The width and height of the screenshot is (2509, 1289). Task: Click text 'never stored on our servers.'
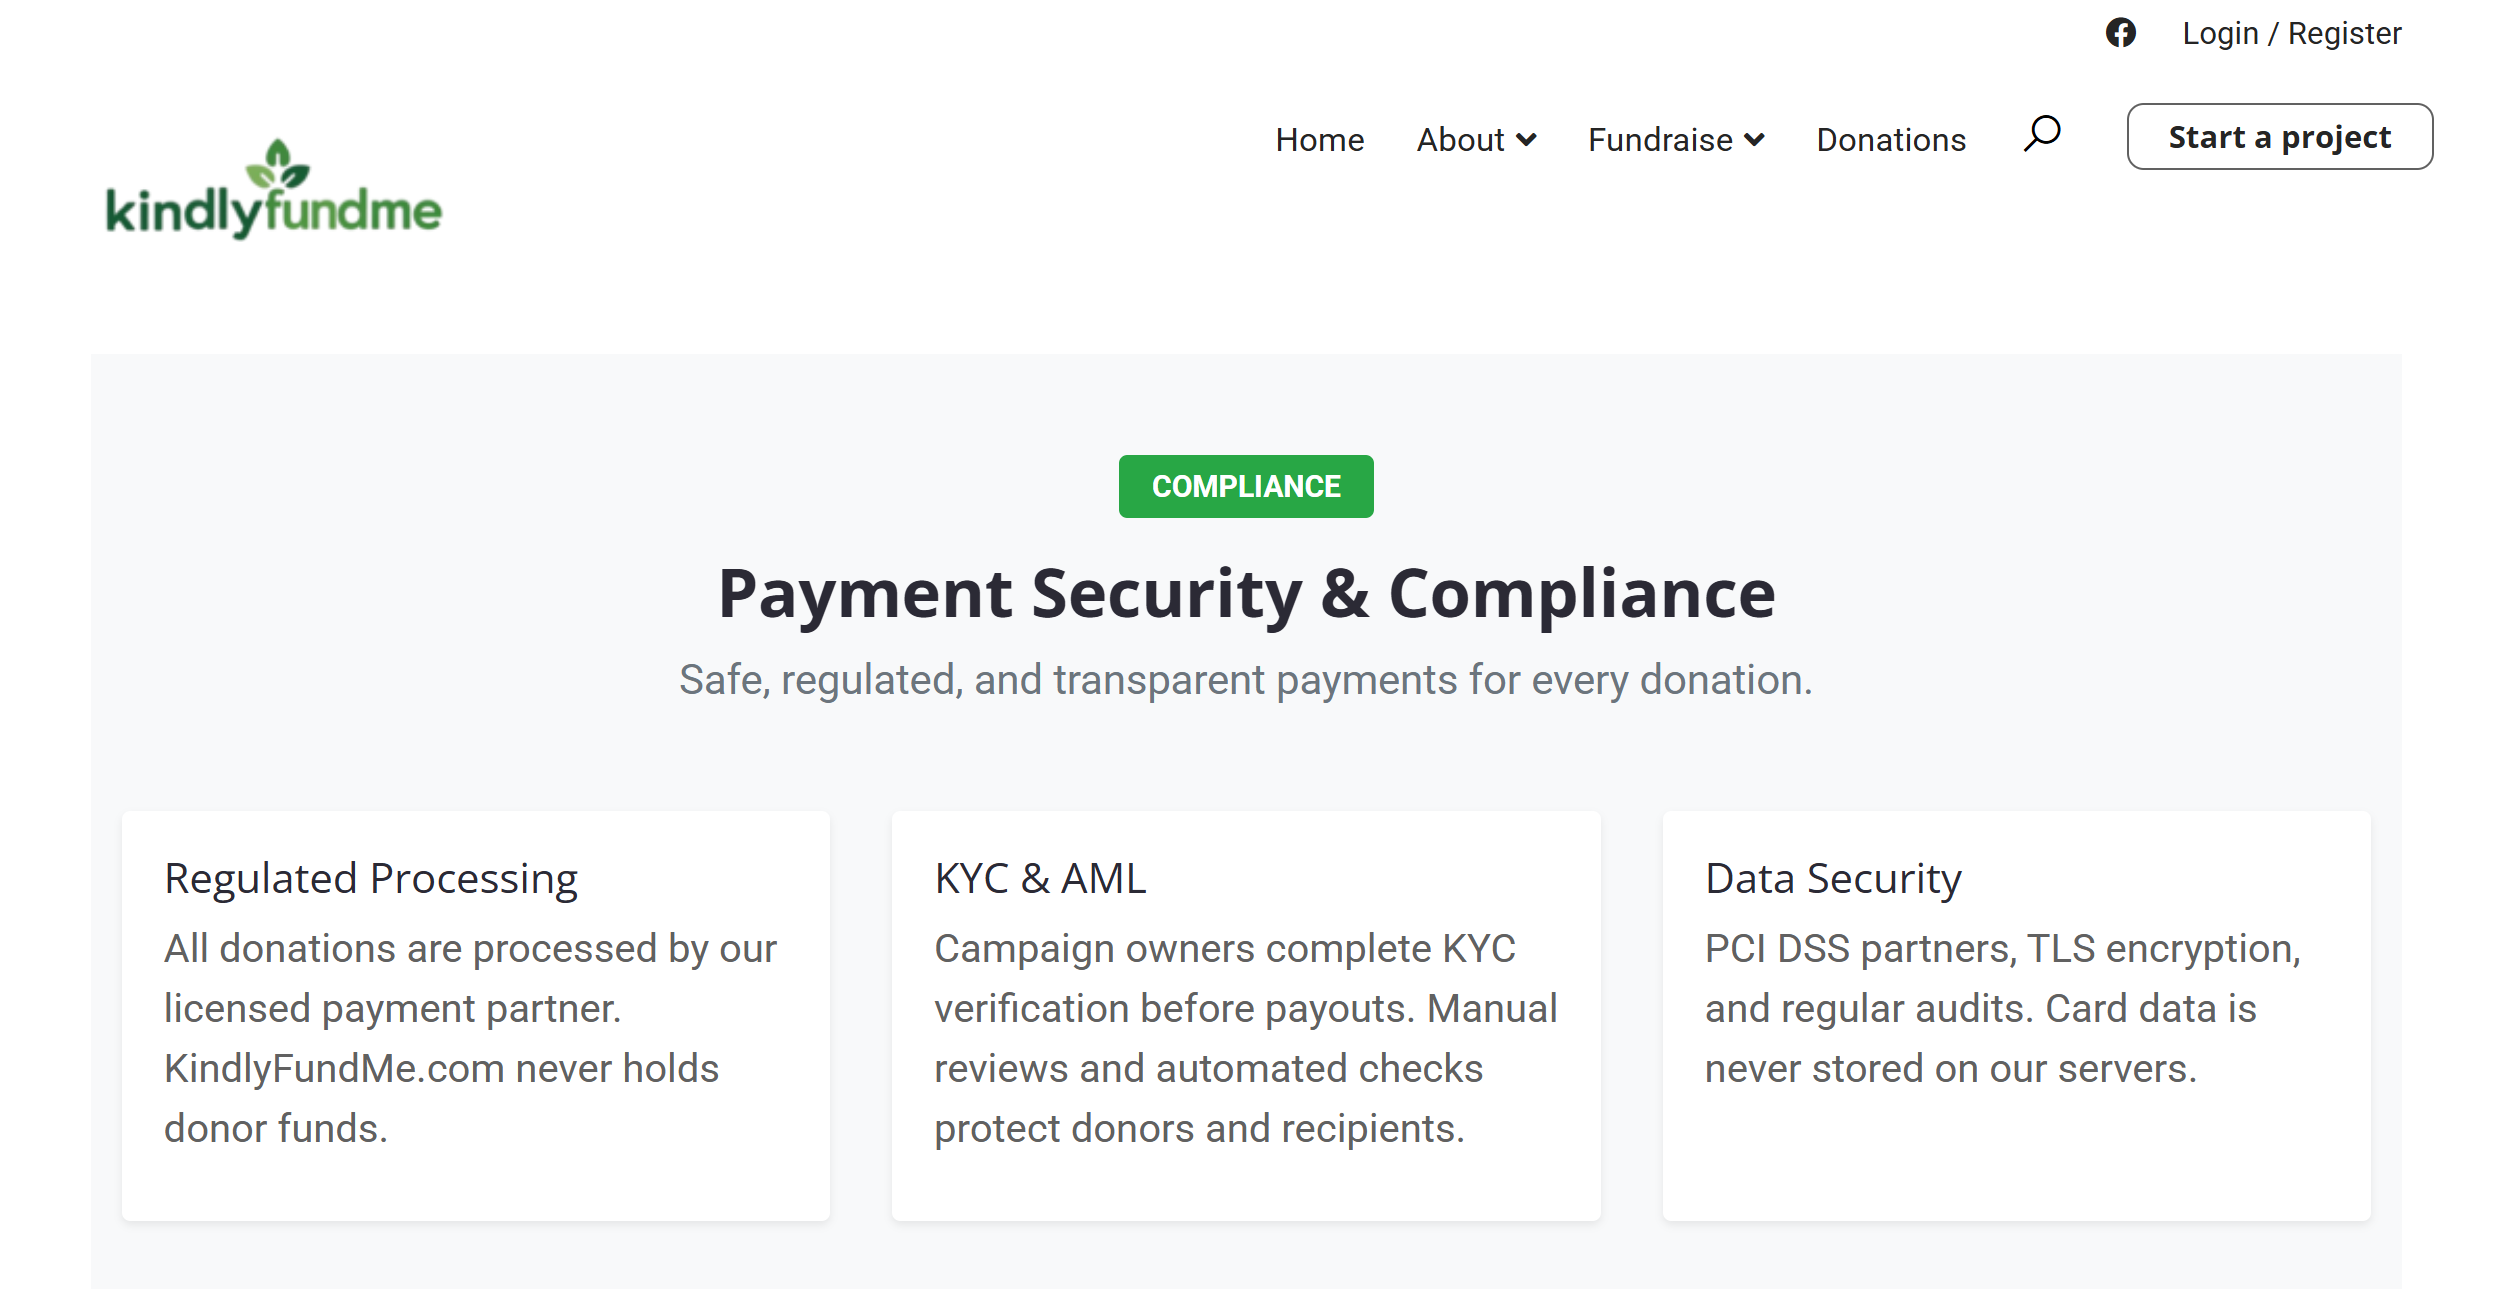(x=1951, y=1069)
